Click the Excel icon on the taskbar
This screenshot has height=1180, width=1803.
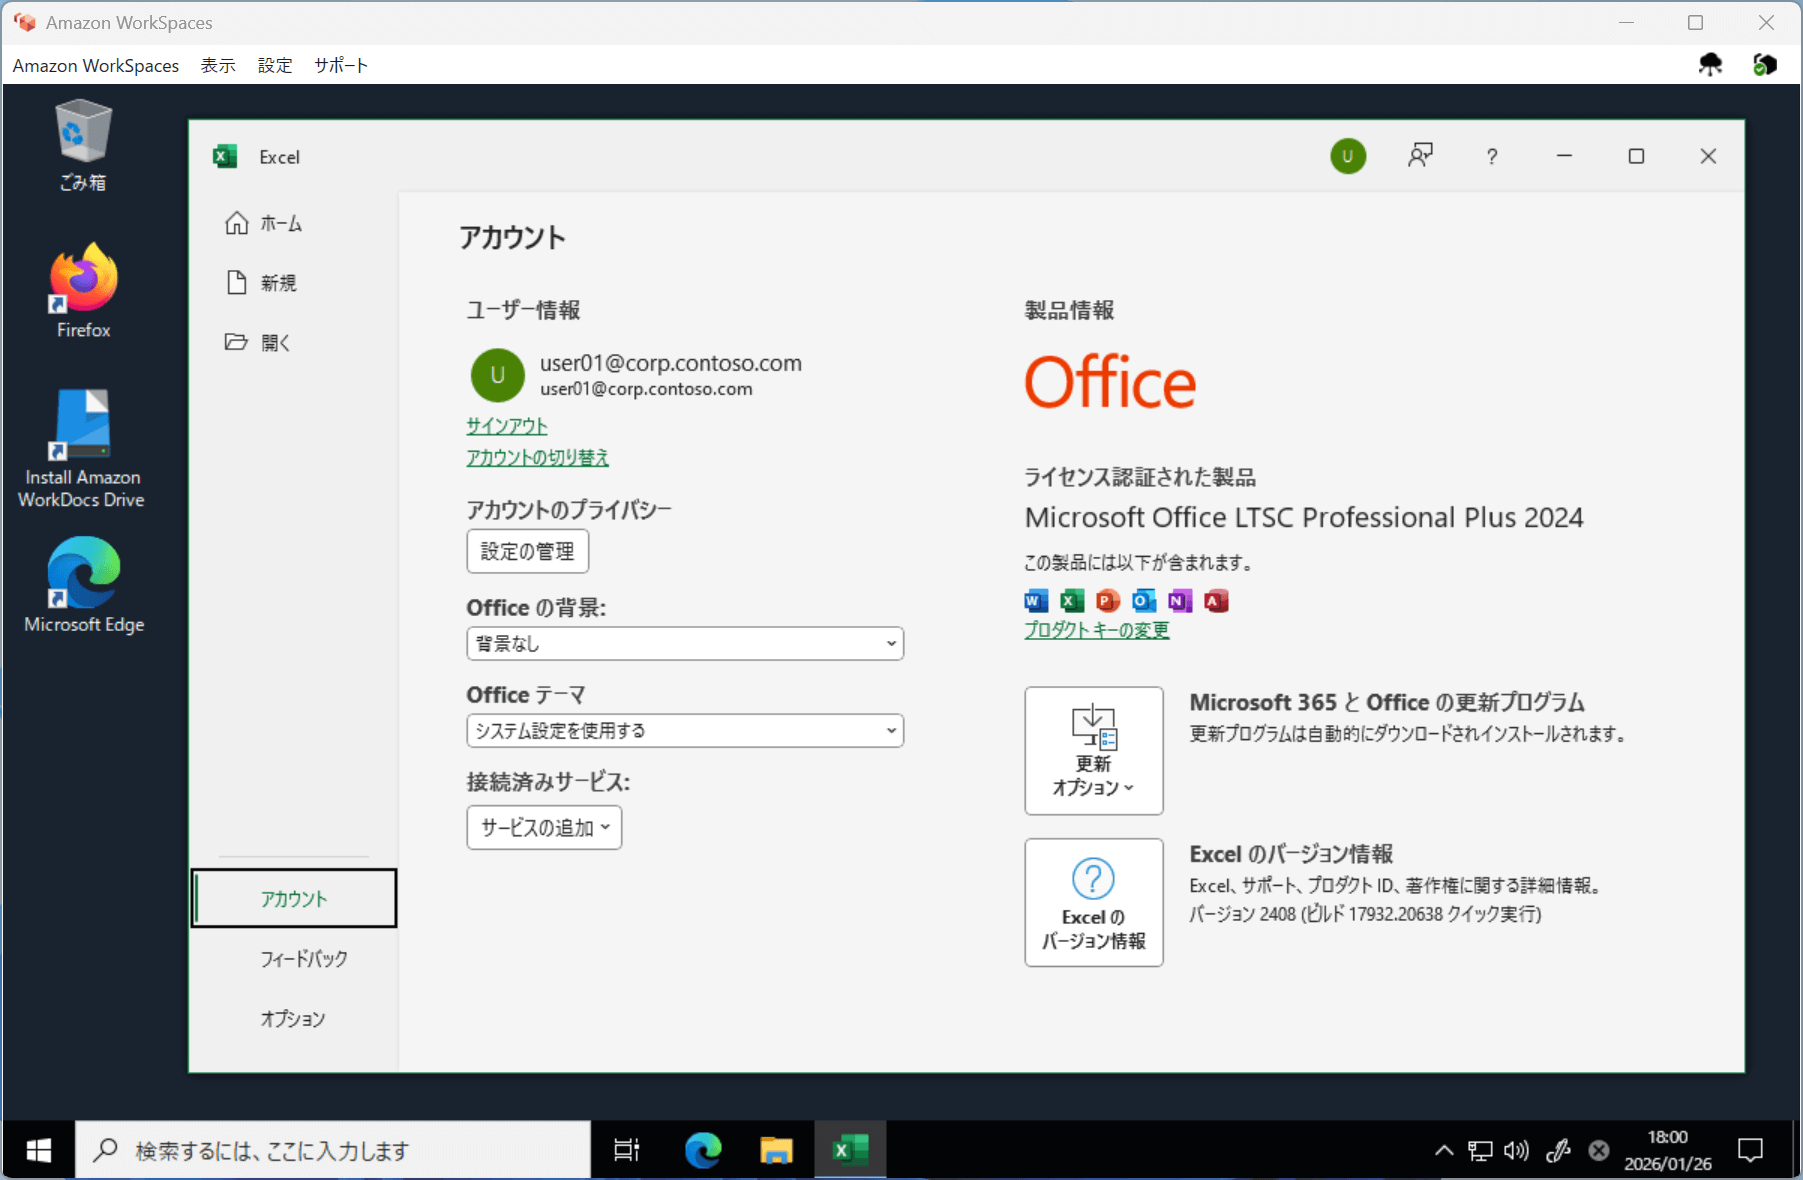click(849, 1149)
